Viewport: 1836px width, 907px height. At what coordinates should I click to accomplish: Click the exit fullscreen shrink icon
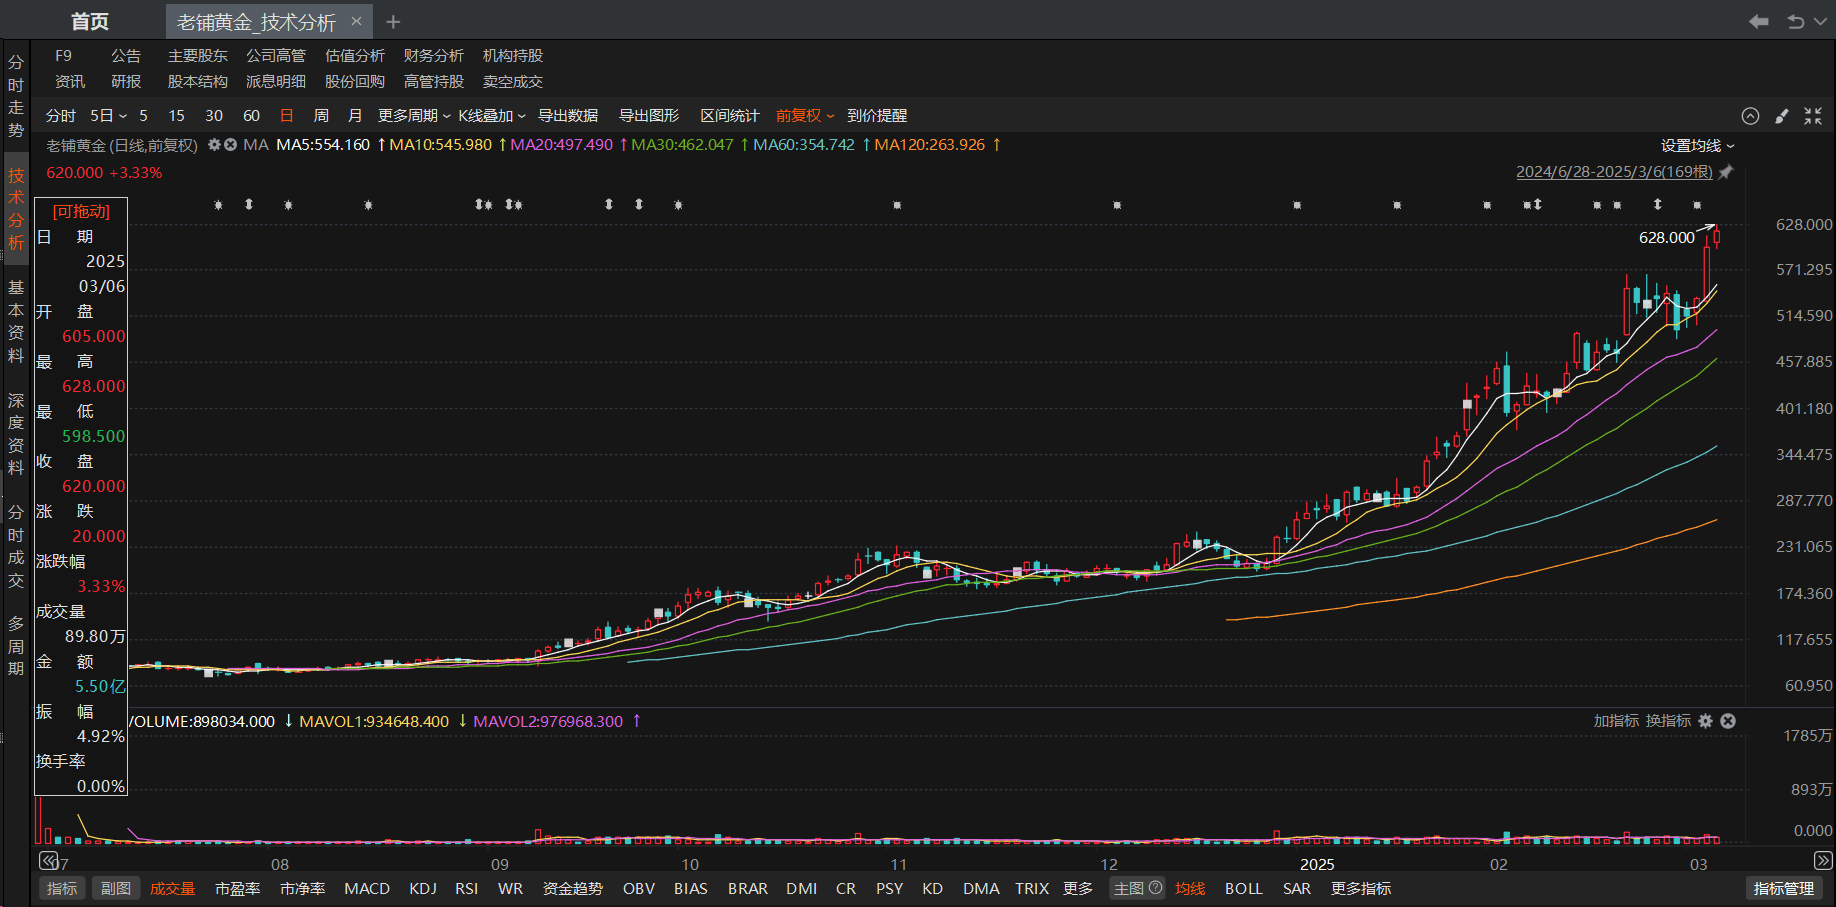(x=1812, y=116)
